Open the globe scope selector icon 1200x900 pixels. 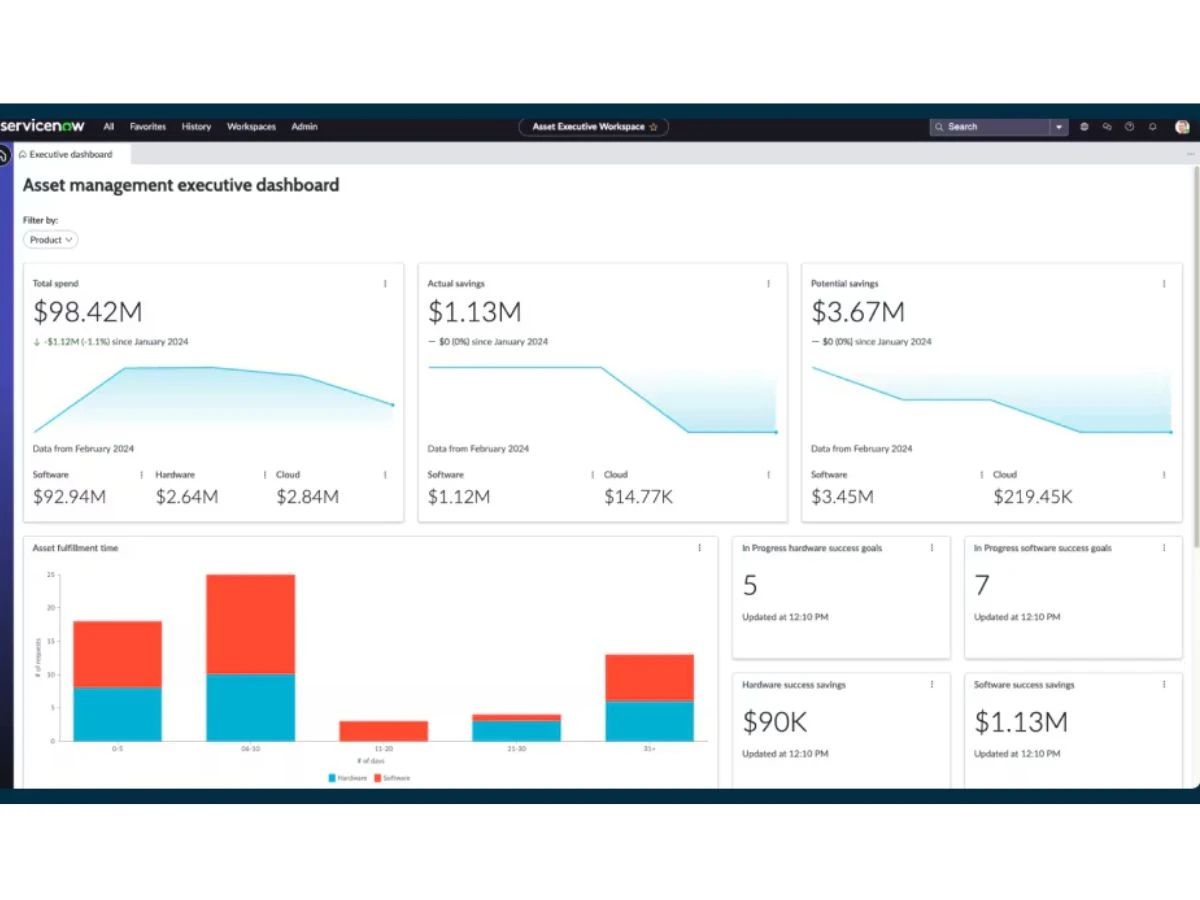click(x=1085, y=127)
